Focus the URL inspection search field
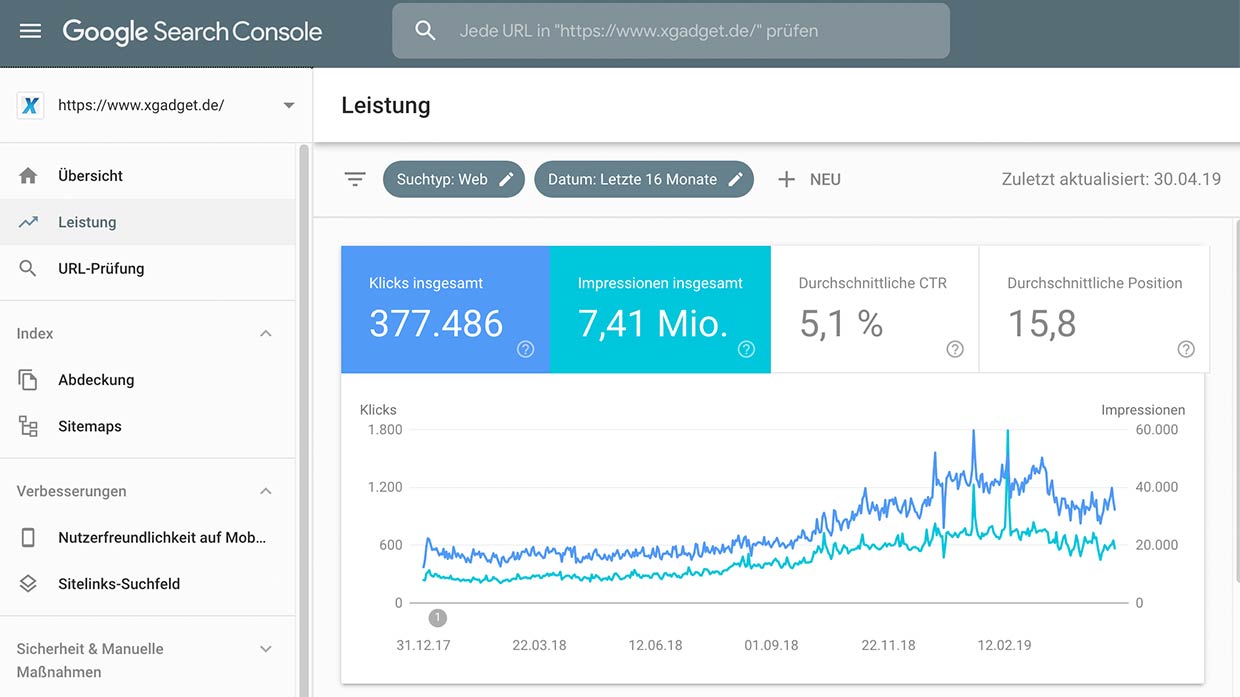1240x697 pixels. click(x=671, y=31)
